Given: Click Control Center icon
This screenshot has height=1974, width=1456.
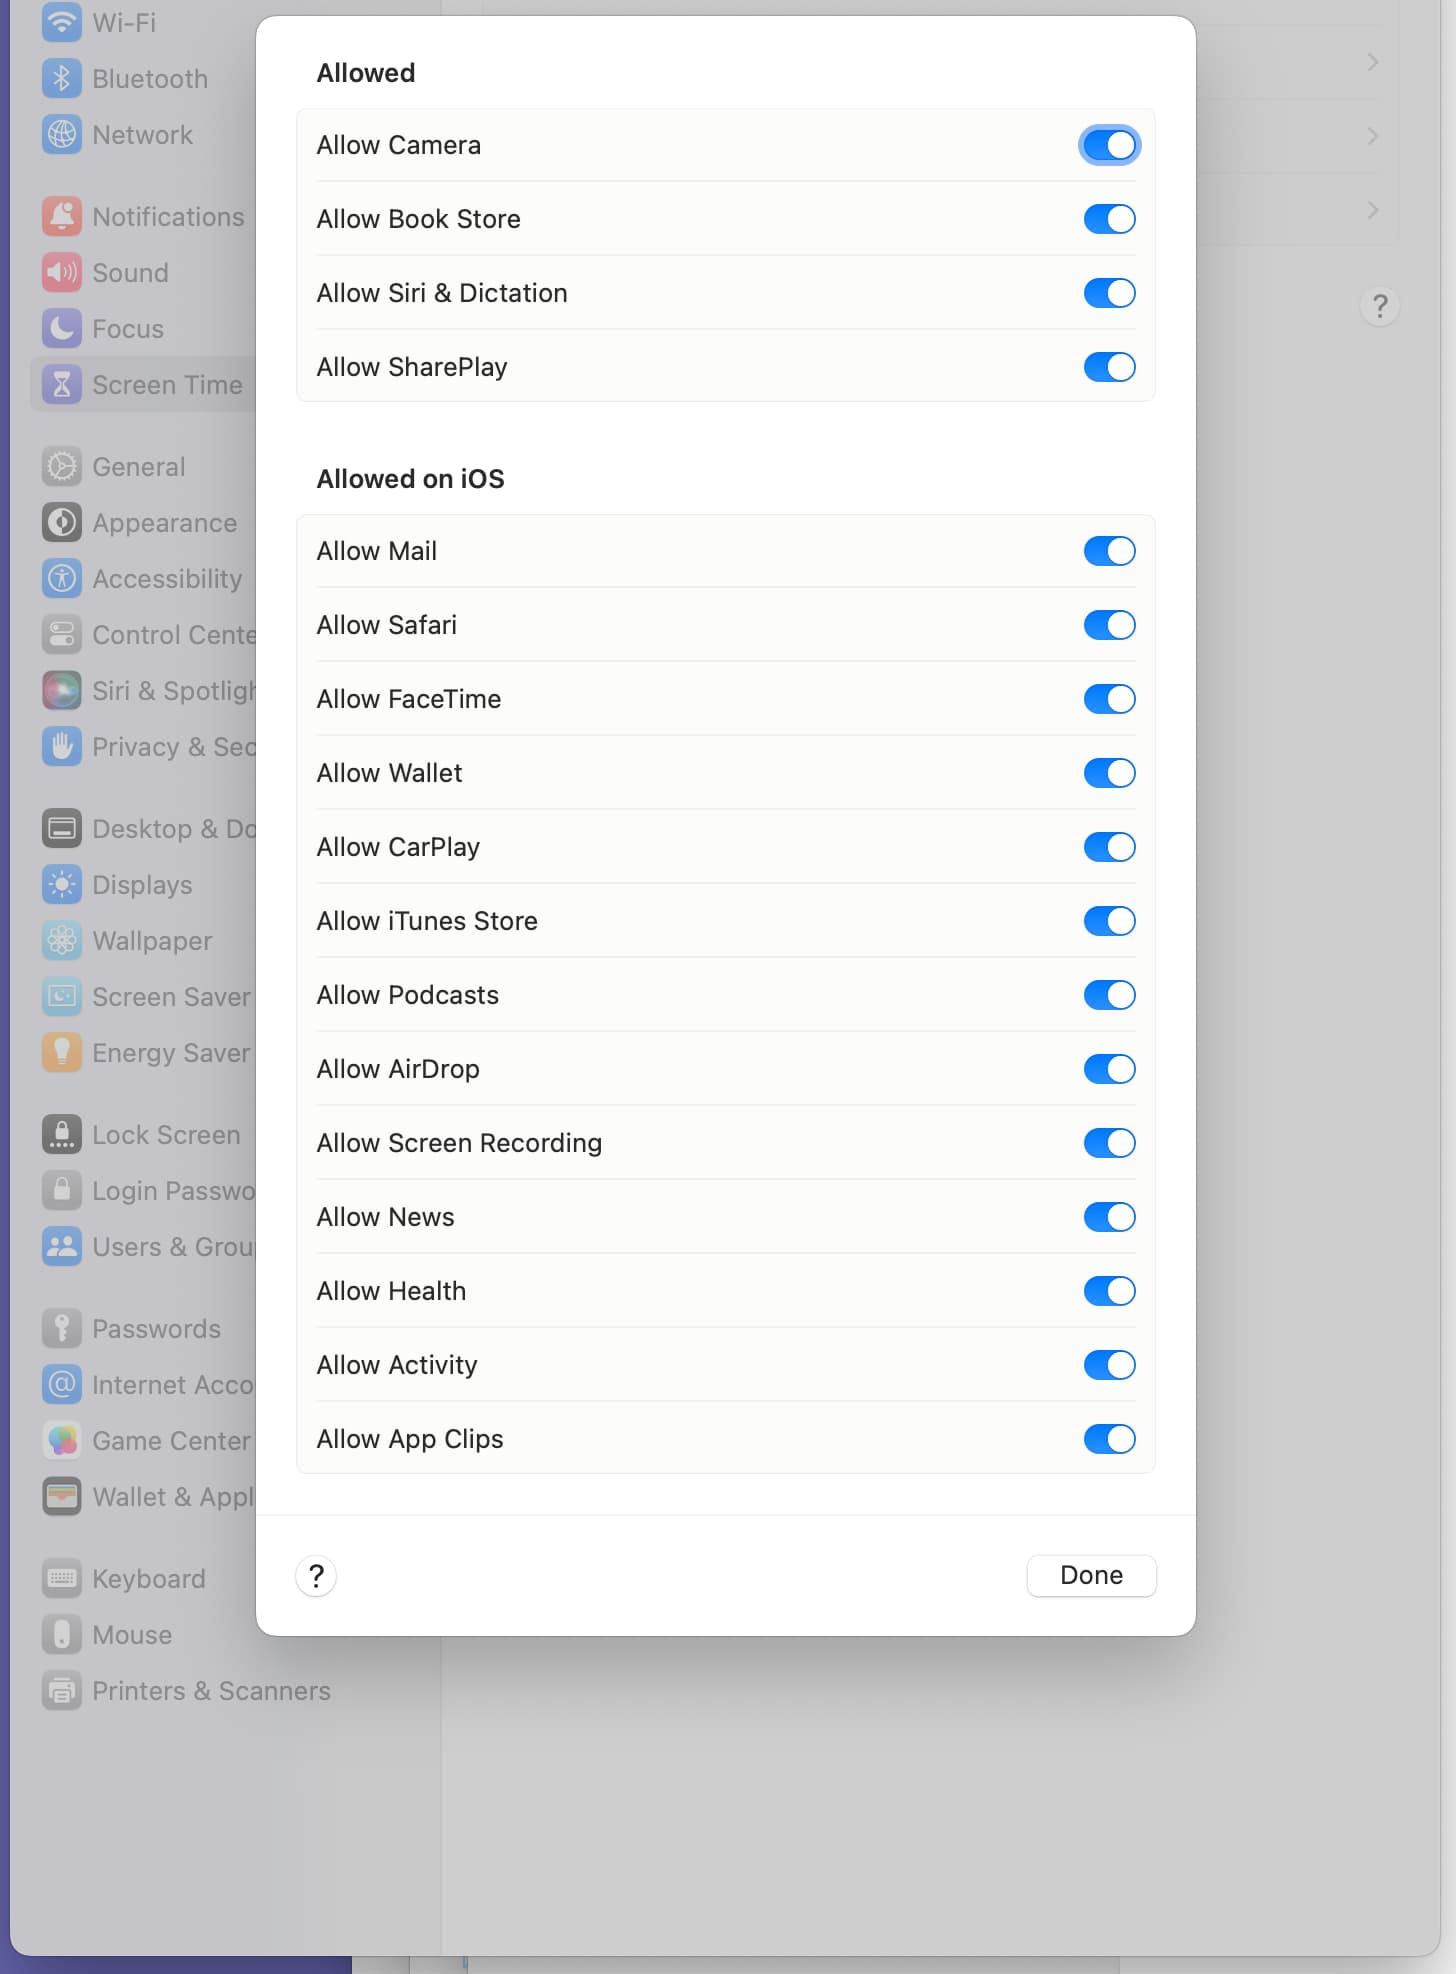Looking at the screenshot, I should click(x=62, y=634).
